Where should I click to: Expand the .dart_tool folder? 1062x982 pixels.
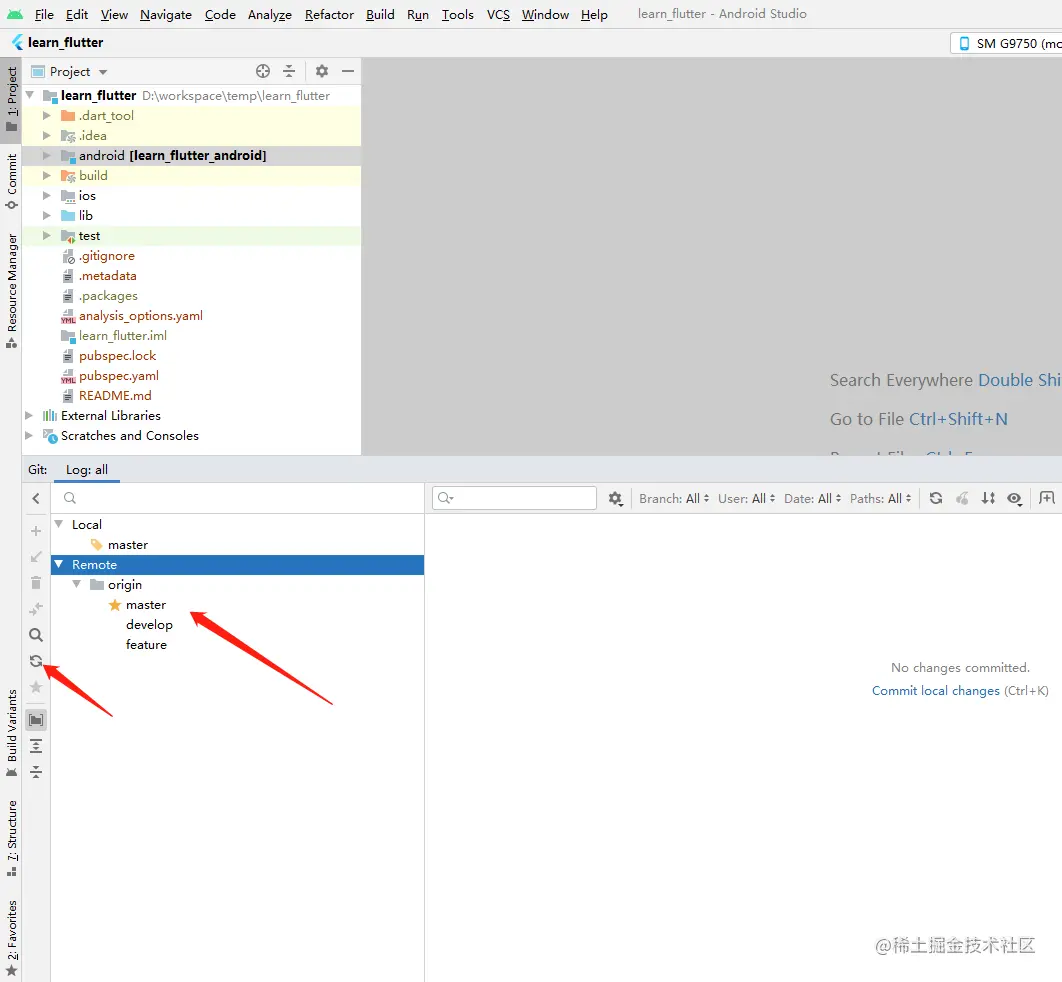pyautogui.click(x=47, y=116)
